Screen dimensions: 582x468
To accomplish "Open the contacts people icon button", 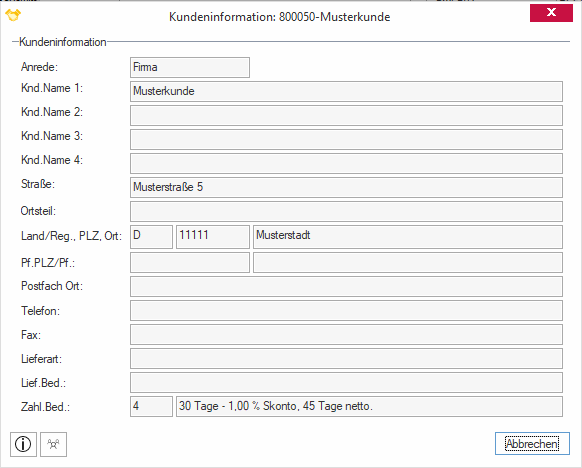I will pos(53,444).
